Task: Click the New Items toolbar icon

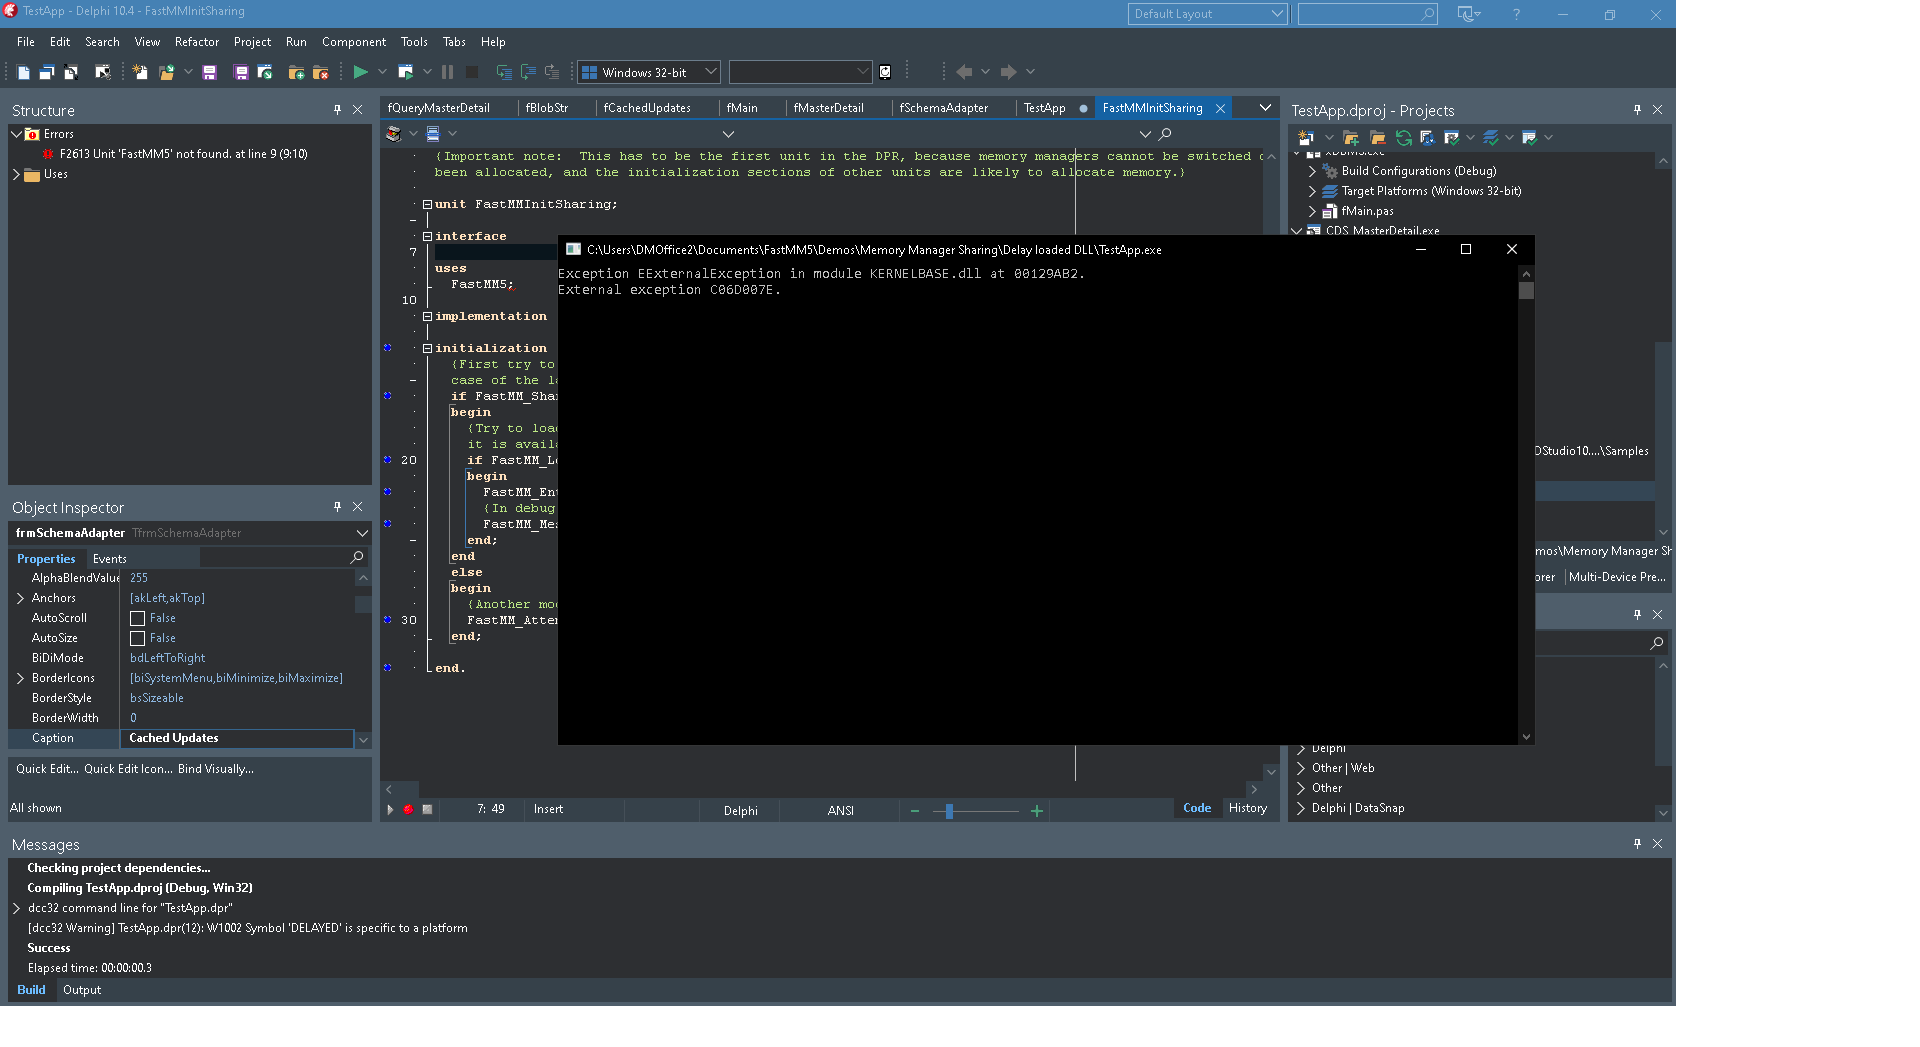Action: click(140, 72)
